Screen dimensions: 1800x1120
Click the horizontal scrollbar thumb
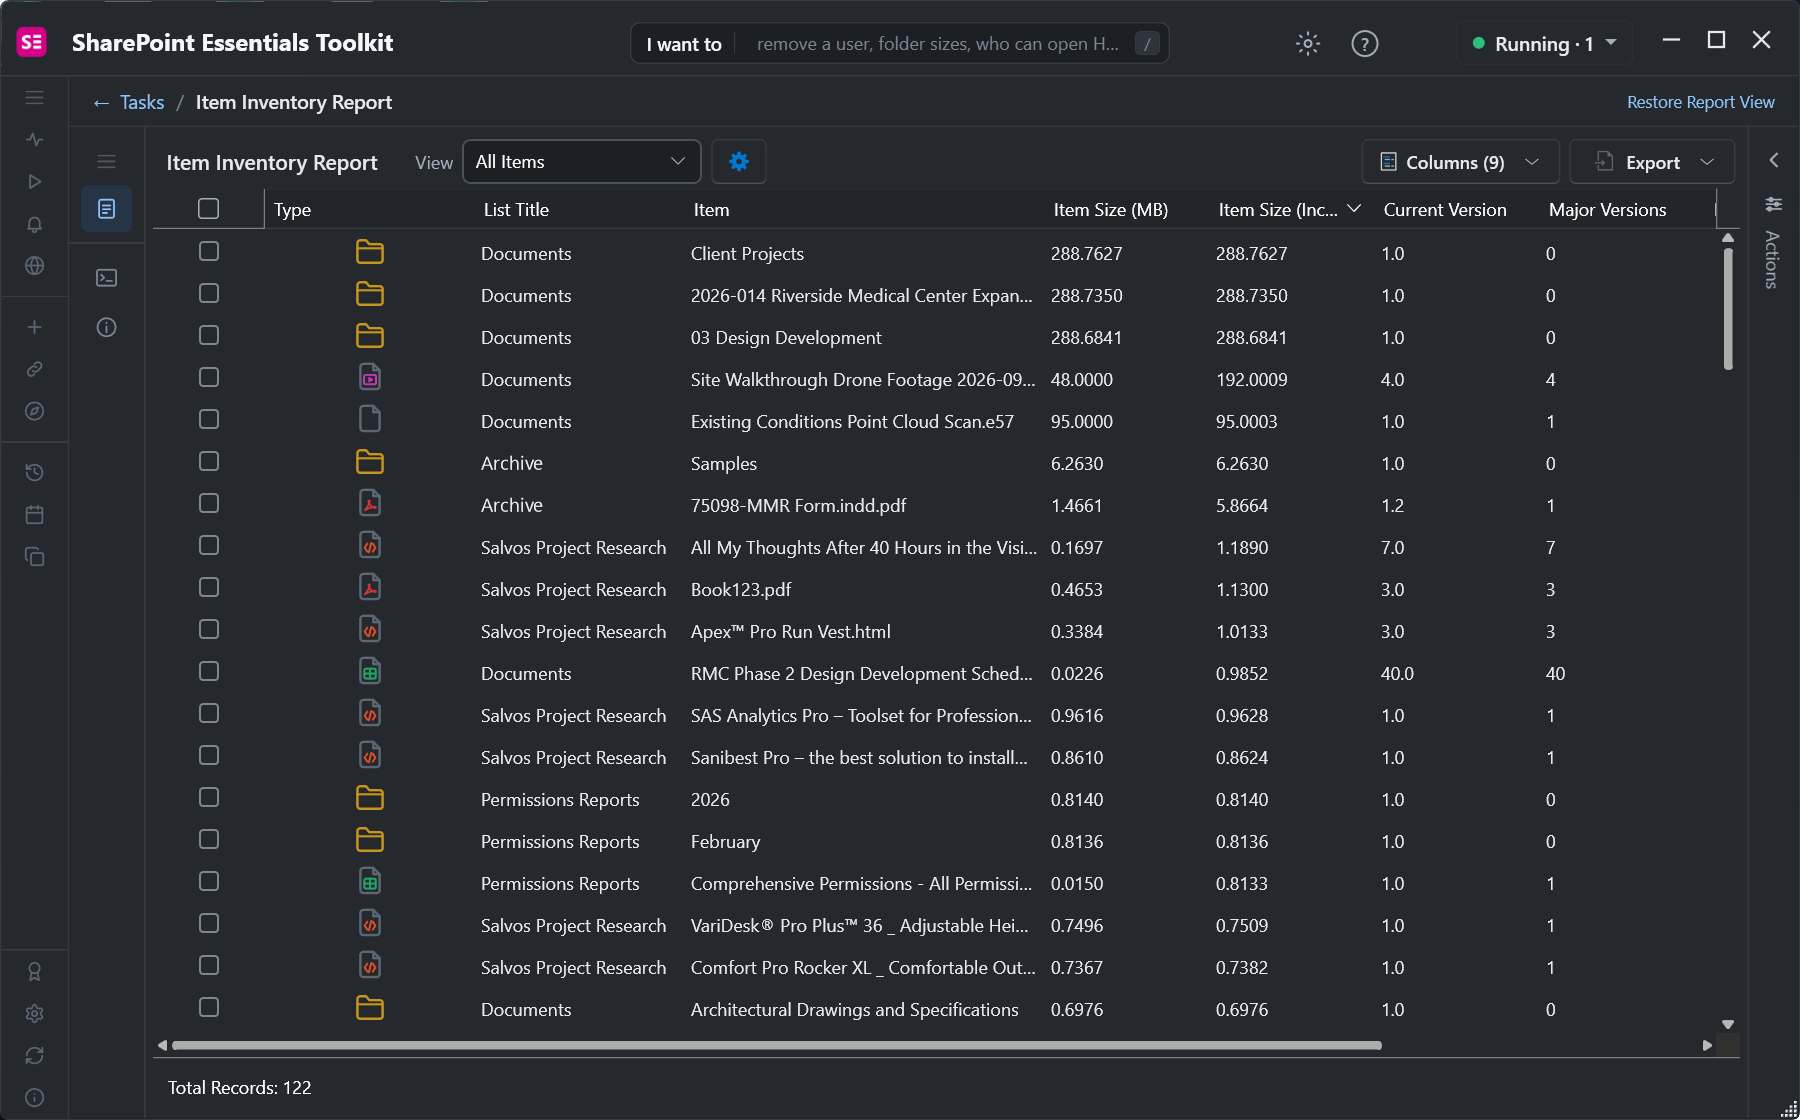(x=777, y=1046)
